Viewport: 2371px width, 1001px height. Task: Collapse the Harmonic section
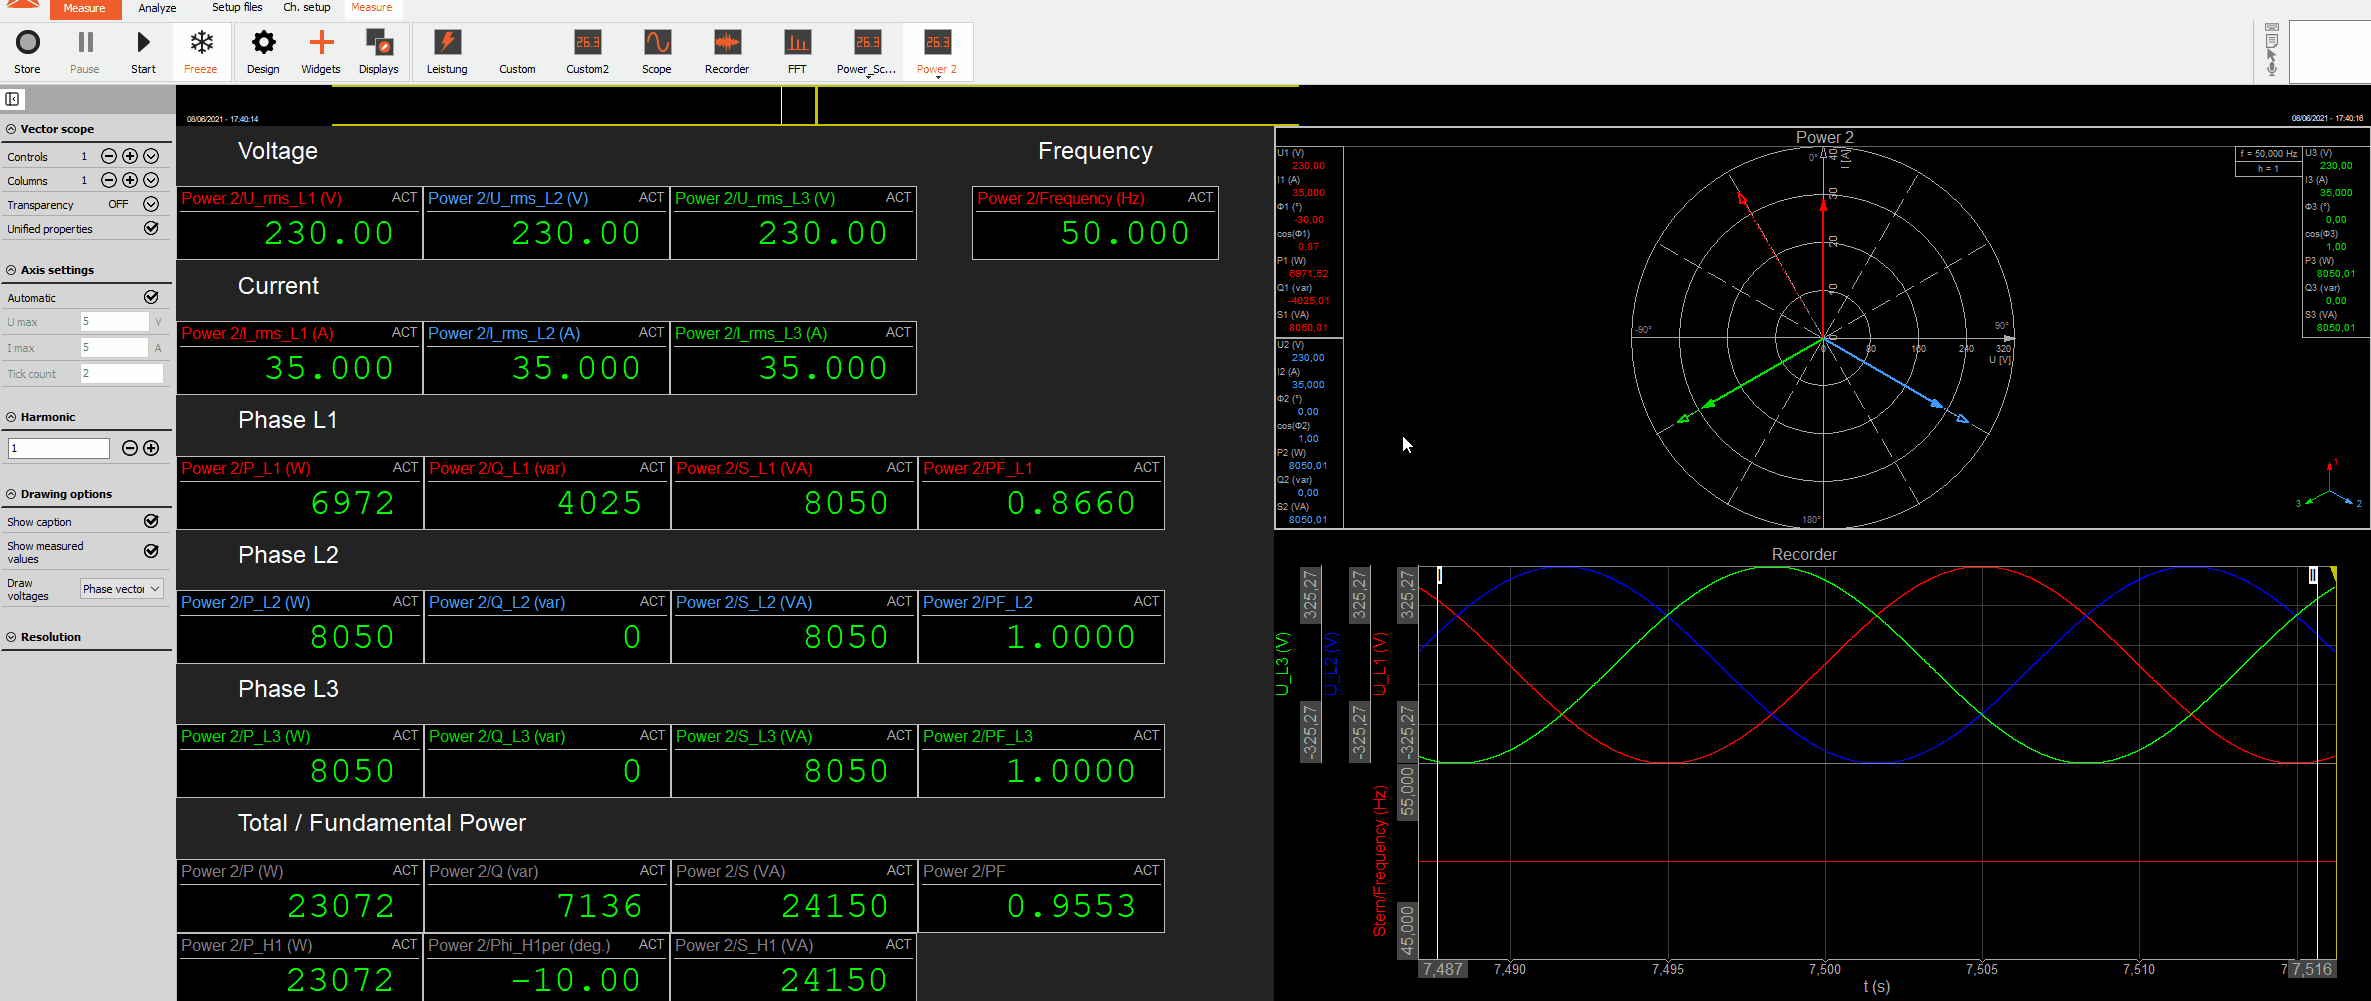point(11,417)
